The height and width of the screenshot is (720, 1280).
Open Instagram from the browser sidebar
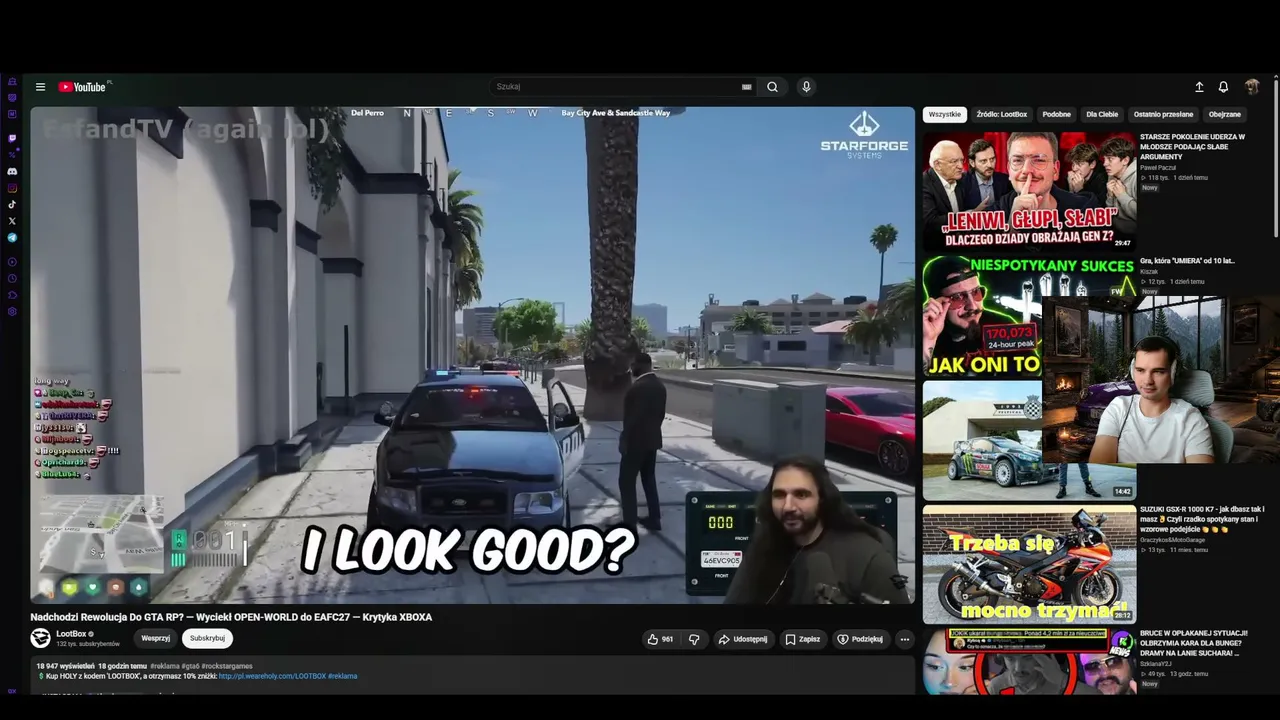coord(12,188)
